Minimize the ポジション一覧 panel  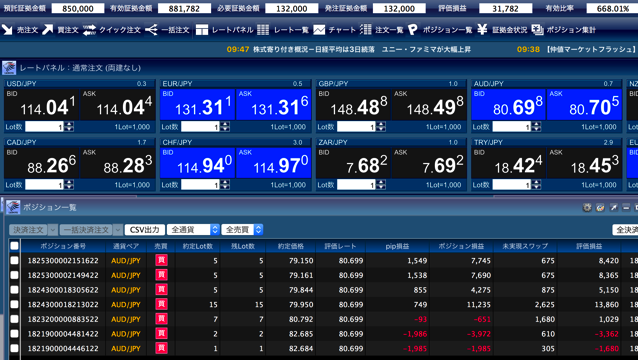tap(626, 207)
